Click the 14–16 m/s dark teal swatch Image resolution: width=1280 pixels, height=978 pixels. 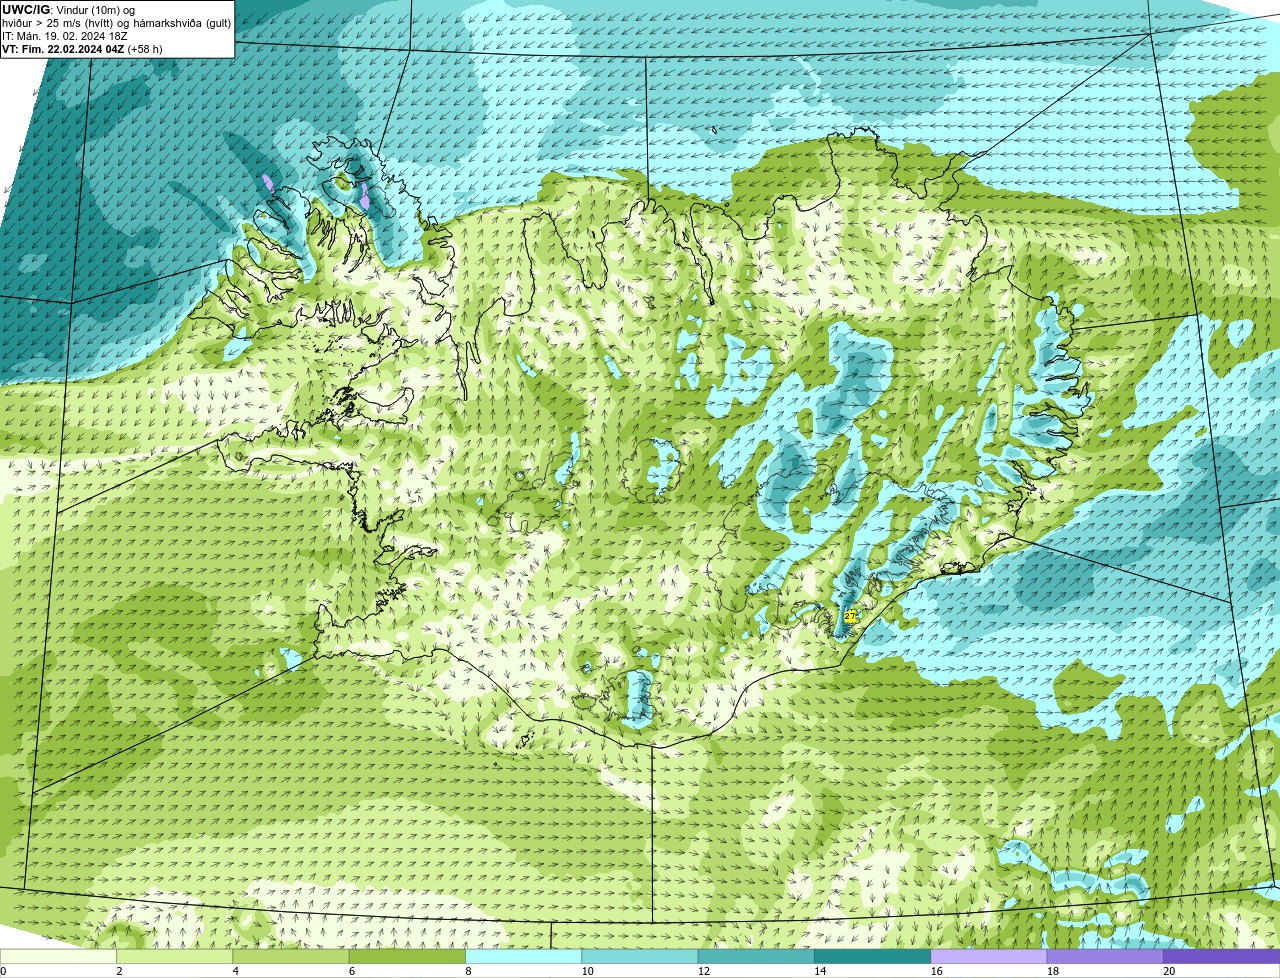pyautogui.click(x=873, y=957)
